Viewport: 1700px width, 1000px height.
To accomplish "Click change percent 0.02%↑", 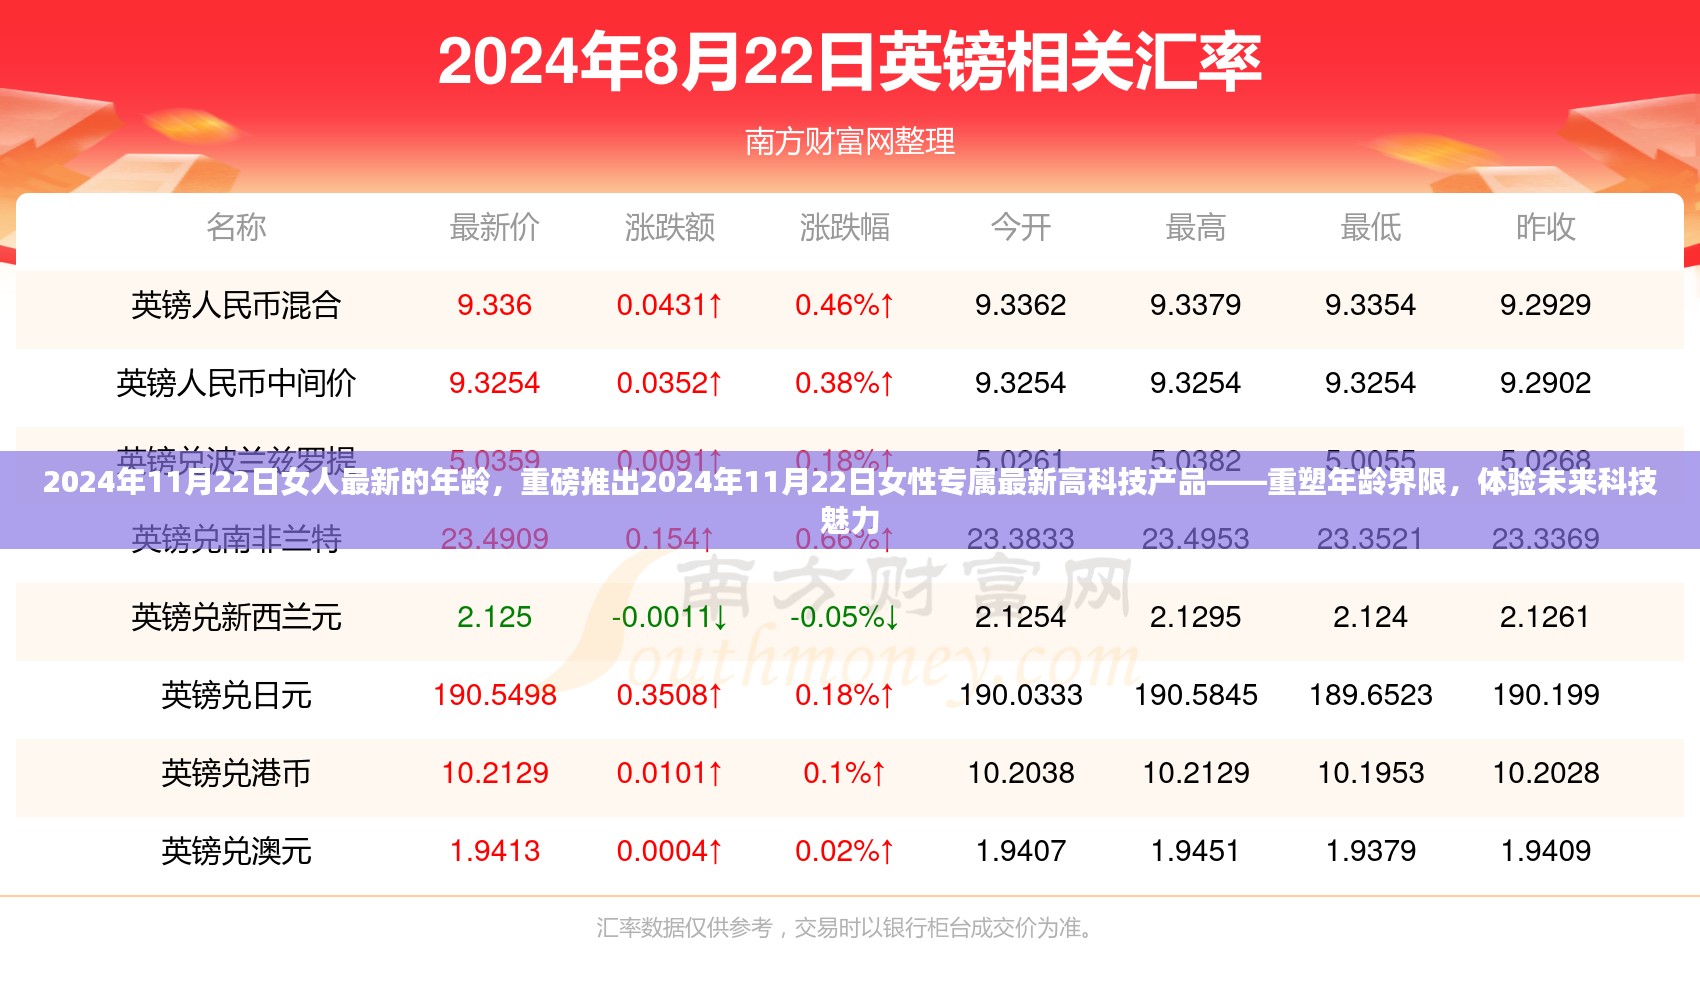I will pos(844,851).
